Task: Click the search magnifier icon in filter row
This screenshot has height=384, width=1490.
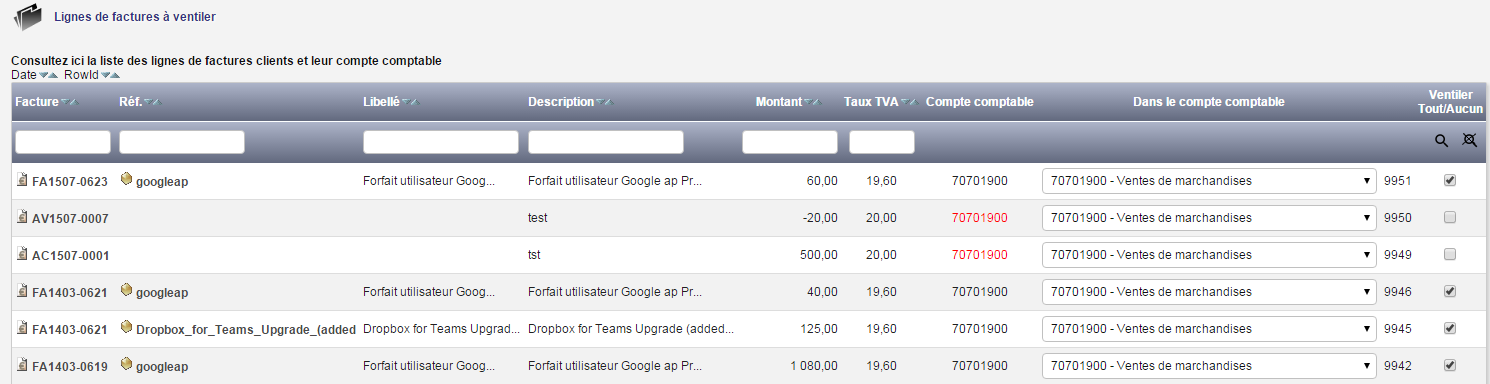Action: pos(1441,141)
